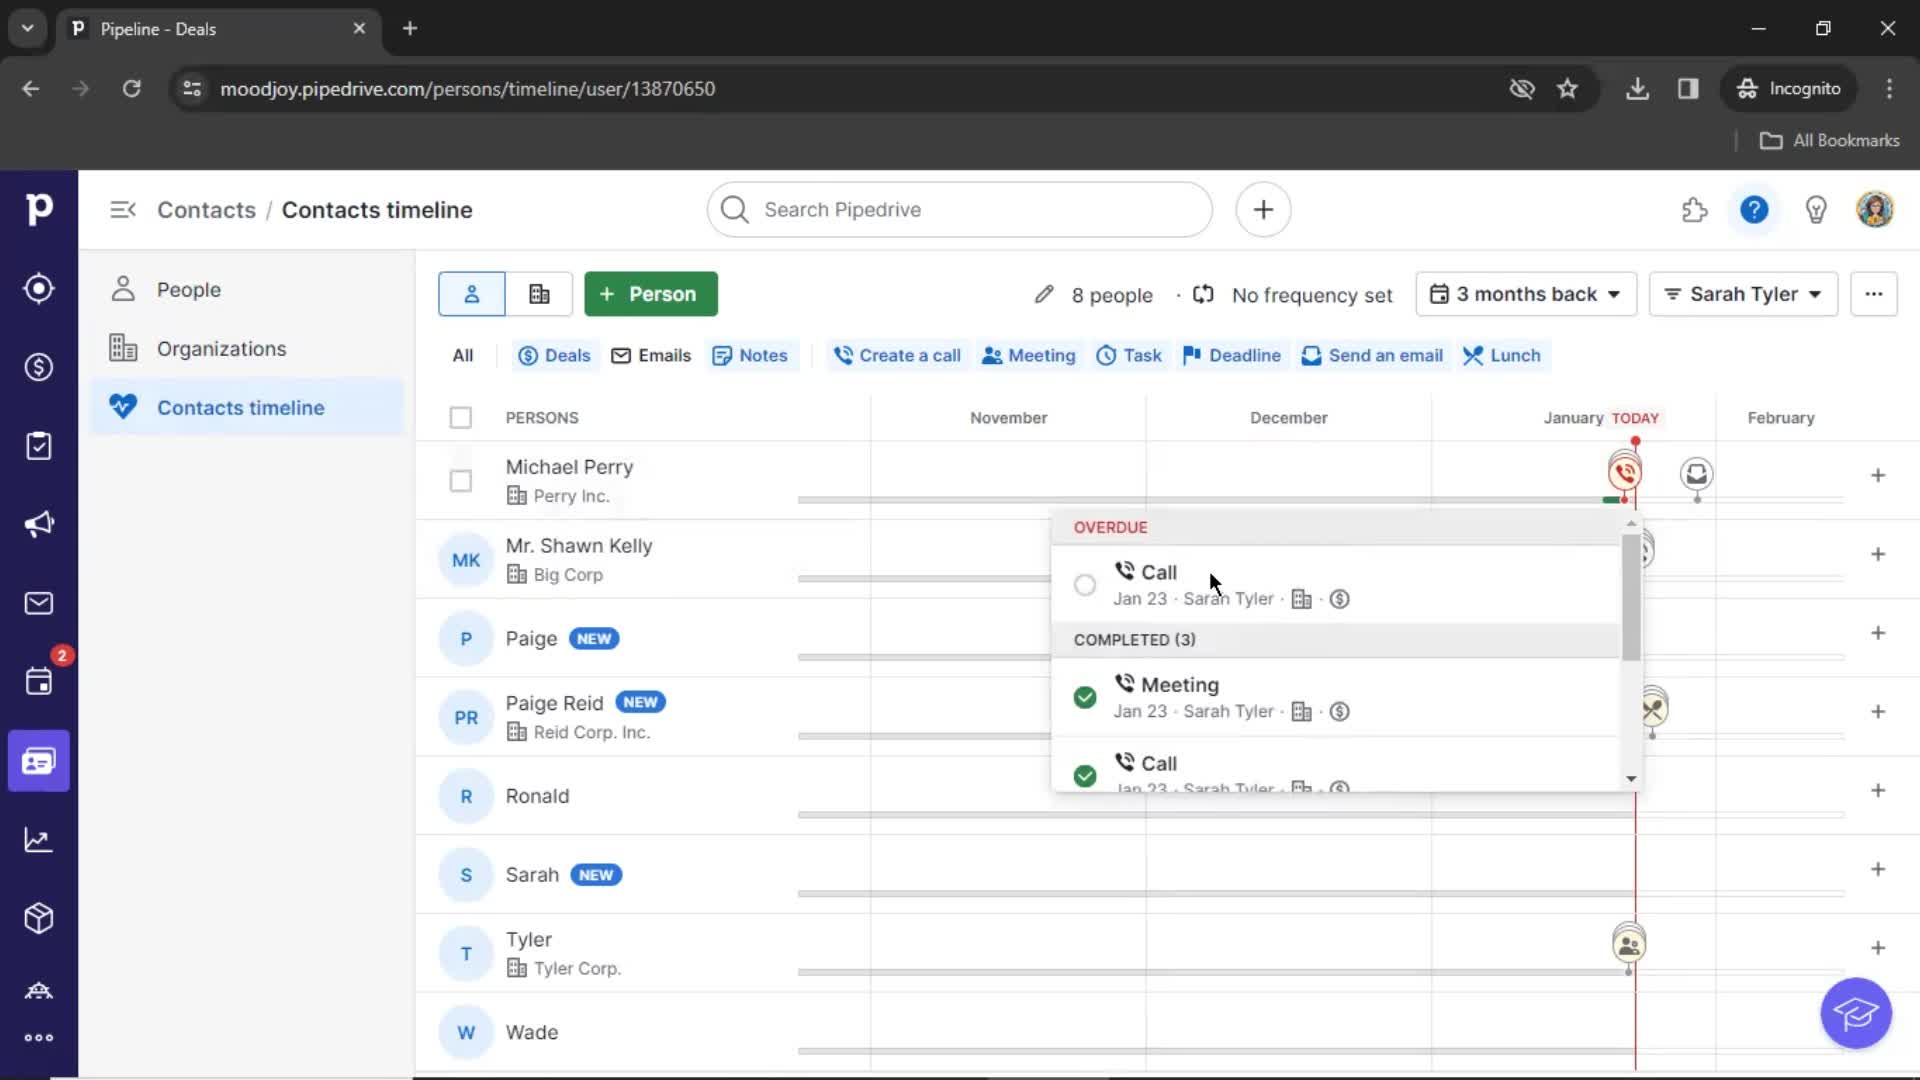Click the Email icon in sidebar
The height and width of the screenshot is (1080, 1920).
[38, 603]
